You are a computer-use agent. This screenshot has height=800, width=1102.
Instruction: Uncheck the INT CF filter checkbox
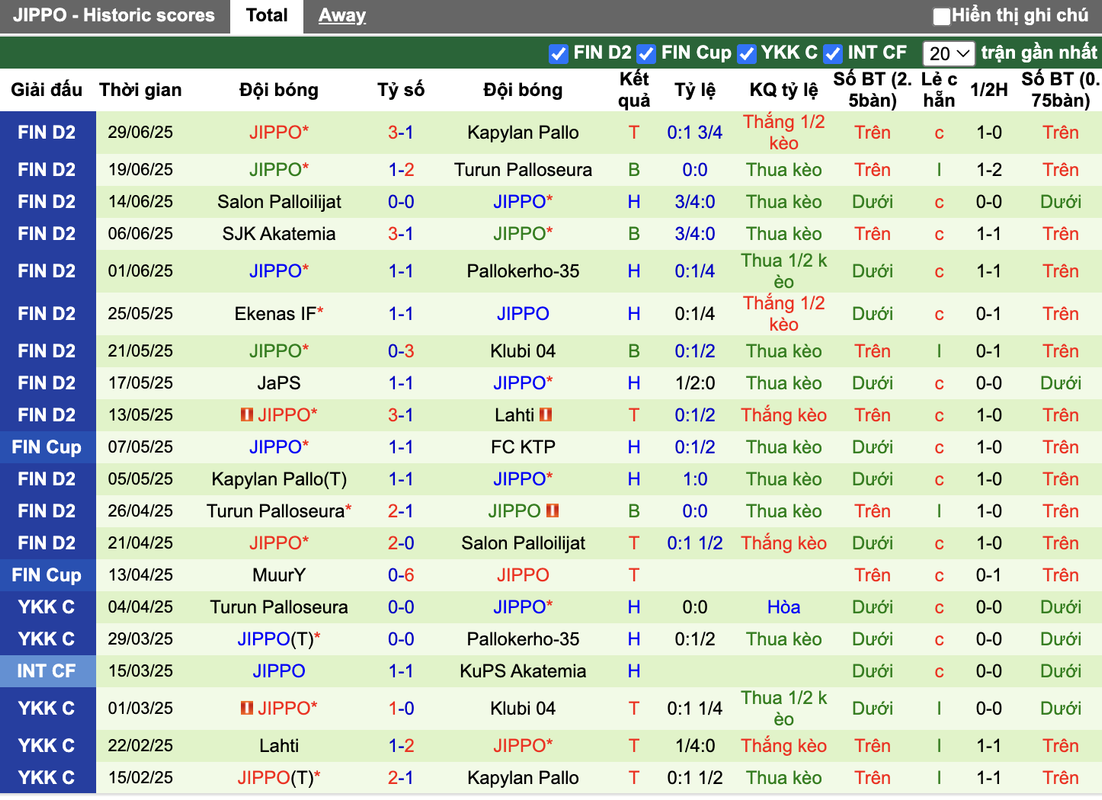click(832, 53)
